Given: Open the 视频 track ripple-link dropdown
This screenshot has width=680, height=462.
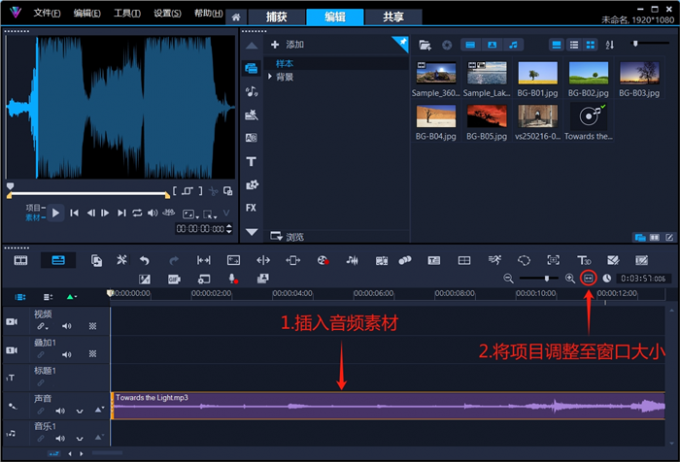Looking at the screenshot, I should [42, 326].
